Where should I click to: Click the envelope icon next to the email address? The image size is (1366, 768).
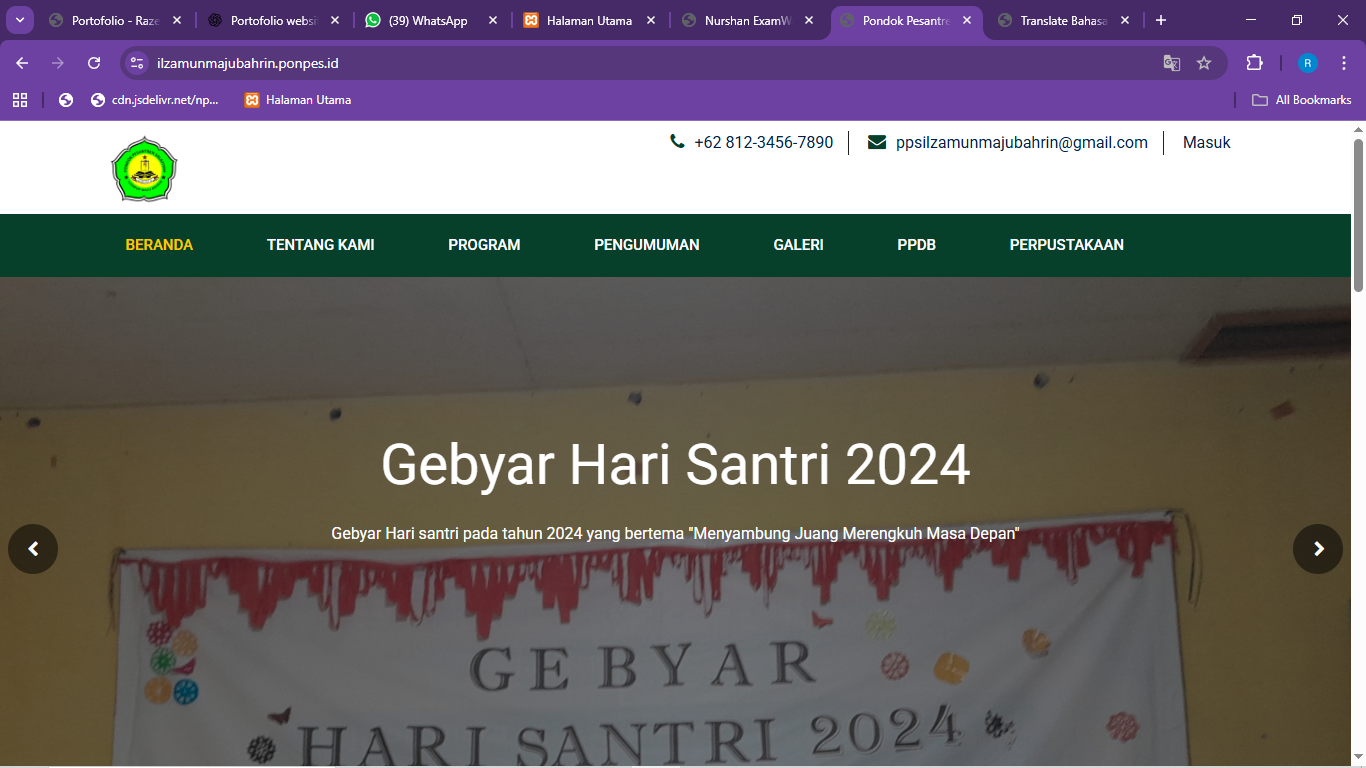877,142
